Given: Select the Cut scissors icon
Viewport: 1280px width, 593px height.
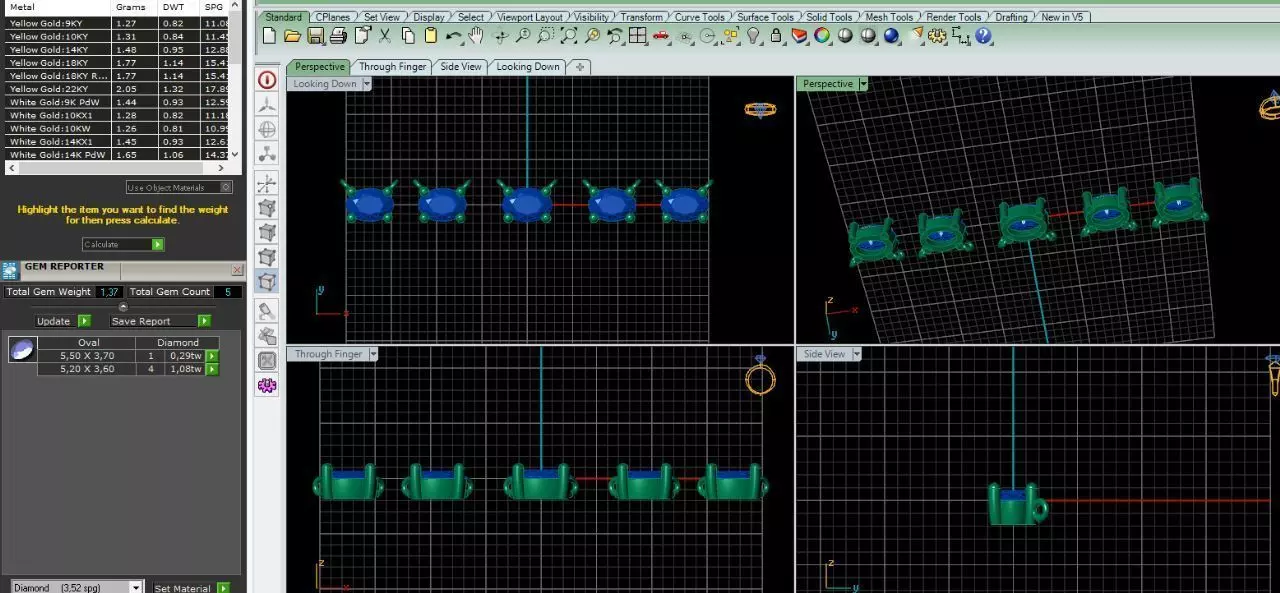Looking at the screenshot, I should 385,36.
